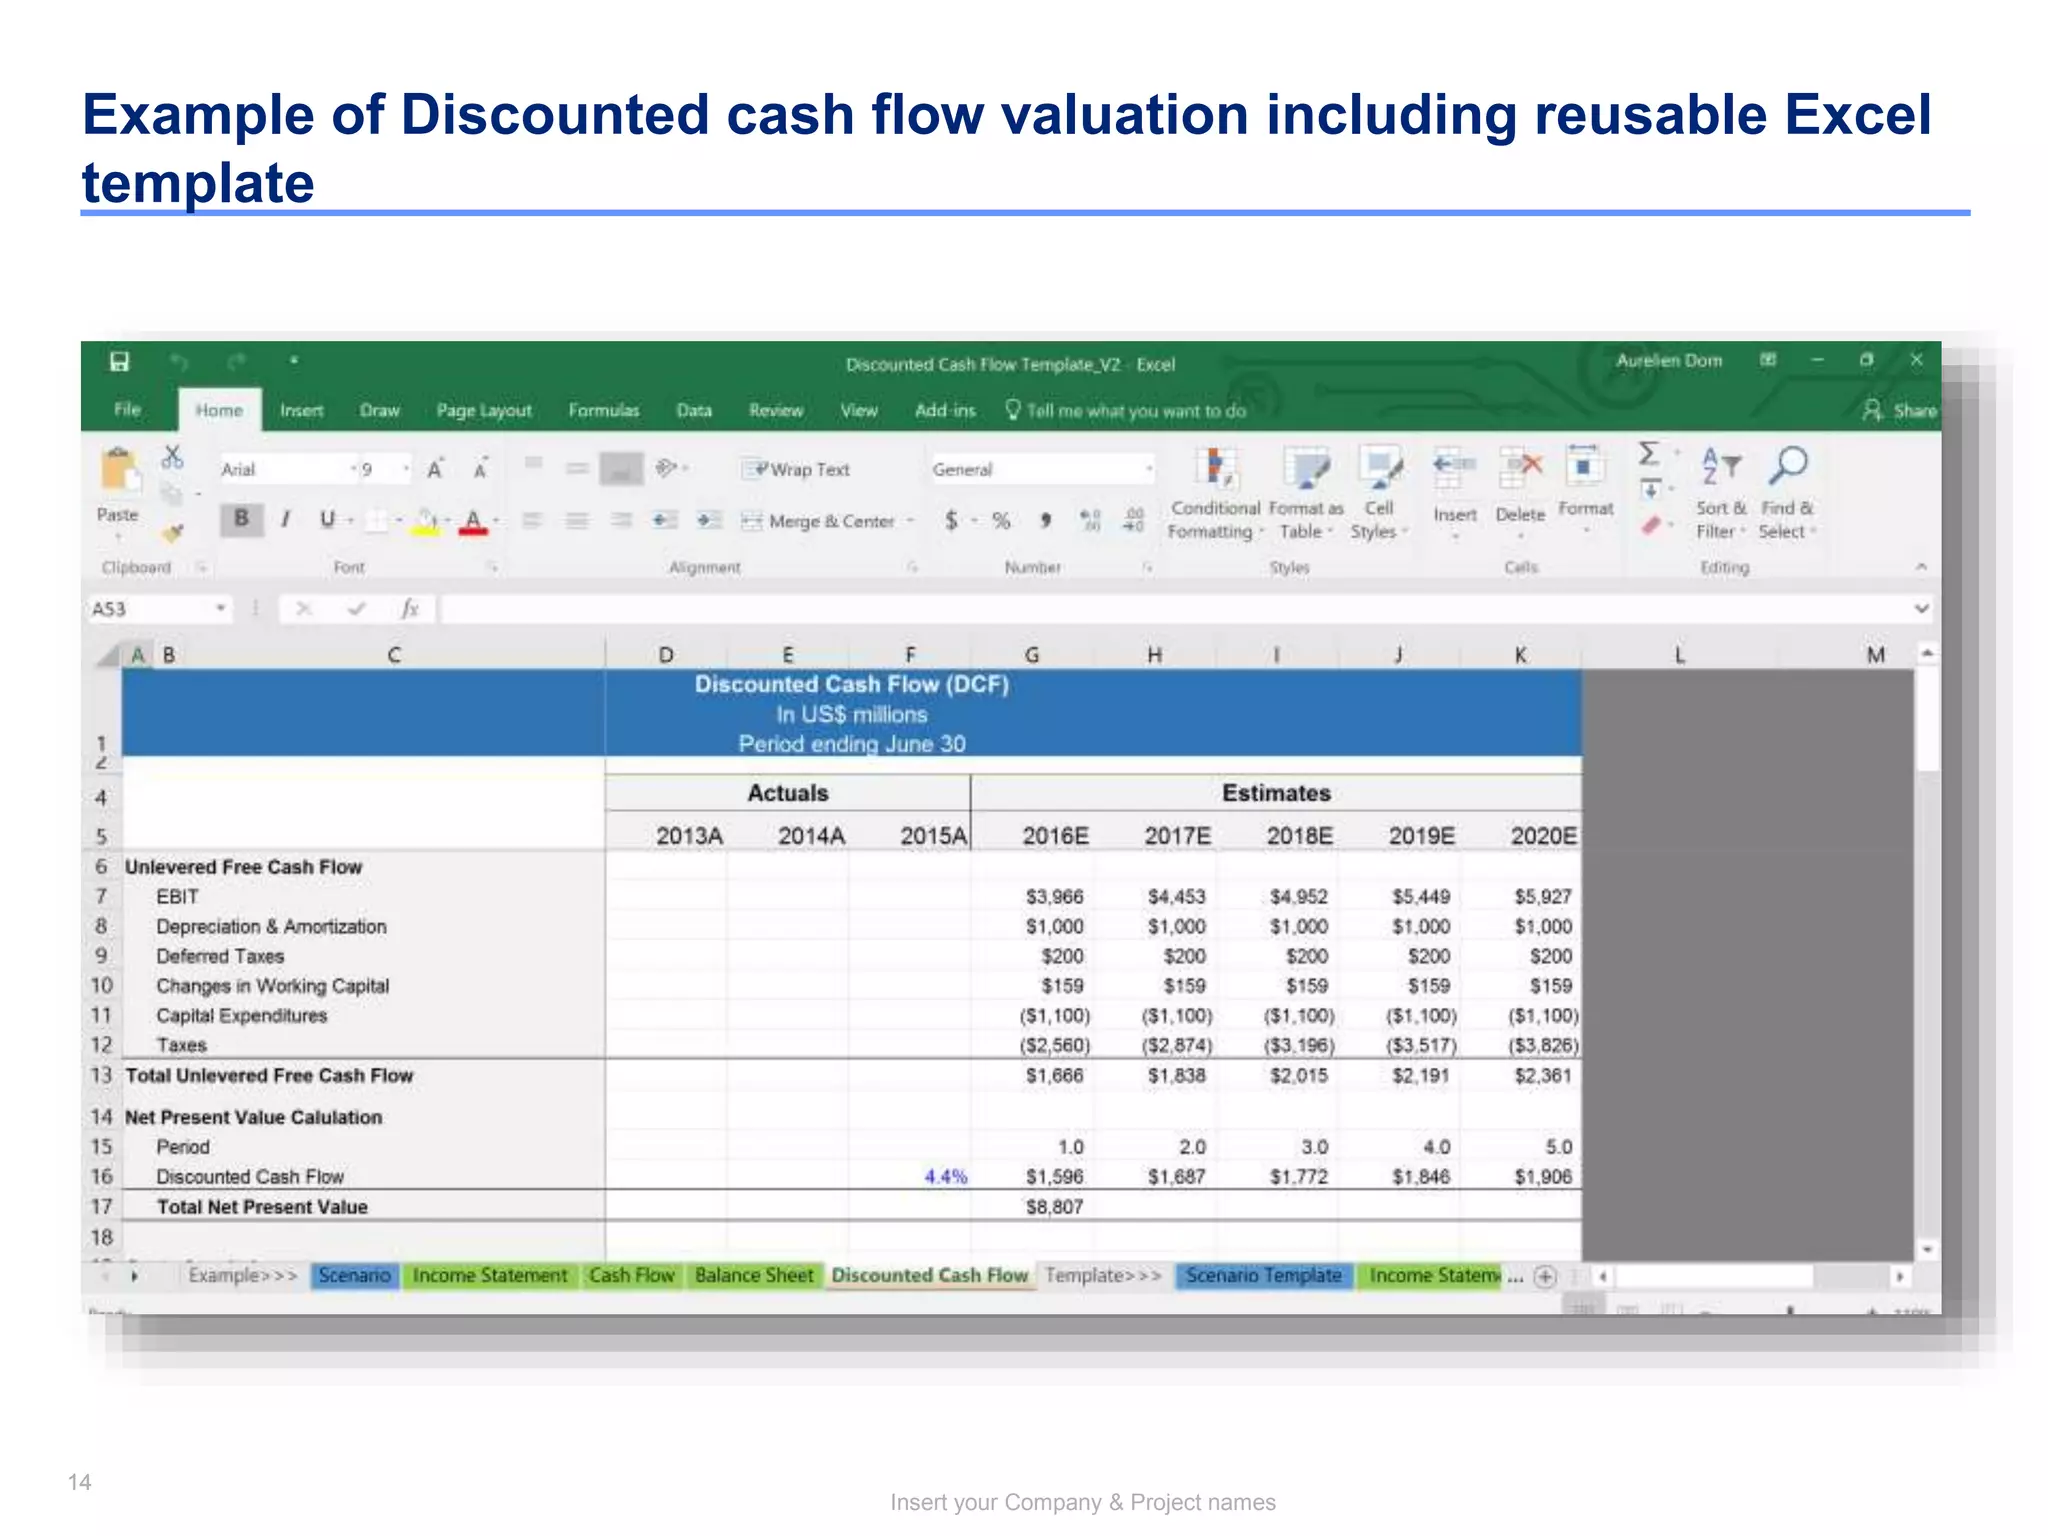Click the AutoSum sigma icon
Viewport: 2048px width, 1536px height.
[x=1649, y=455]
